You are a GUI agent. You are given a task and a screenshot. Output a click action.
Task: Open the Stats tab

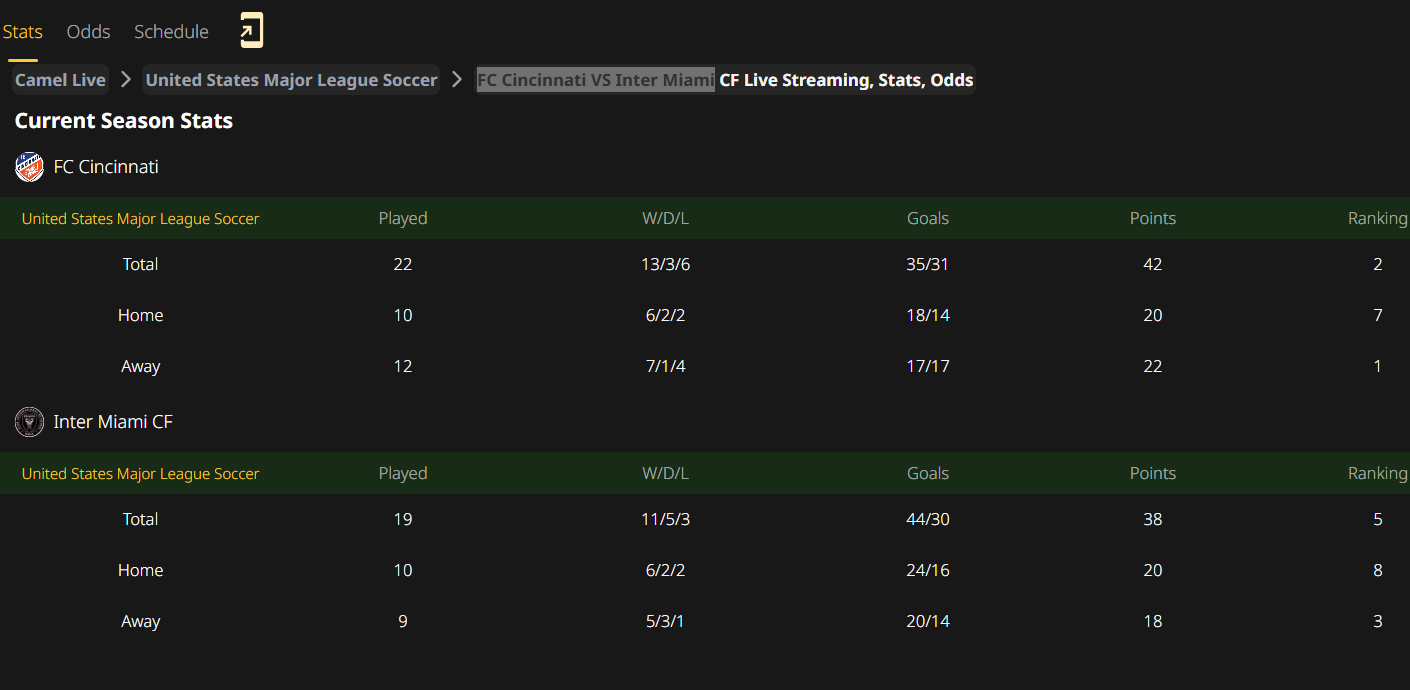pos(22,32)
